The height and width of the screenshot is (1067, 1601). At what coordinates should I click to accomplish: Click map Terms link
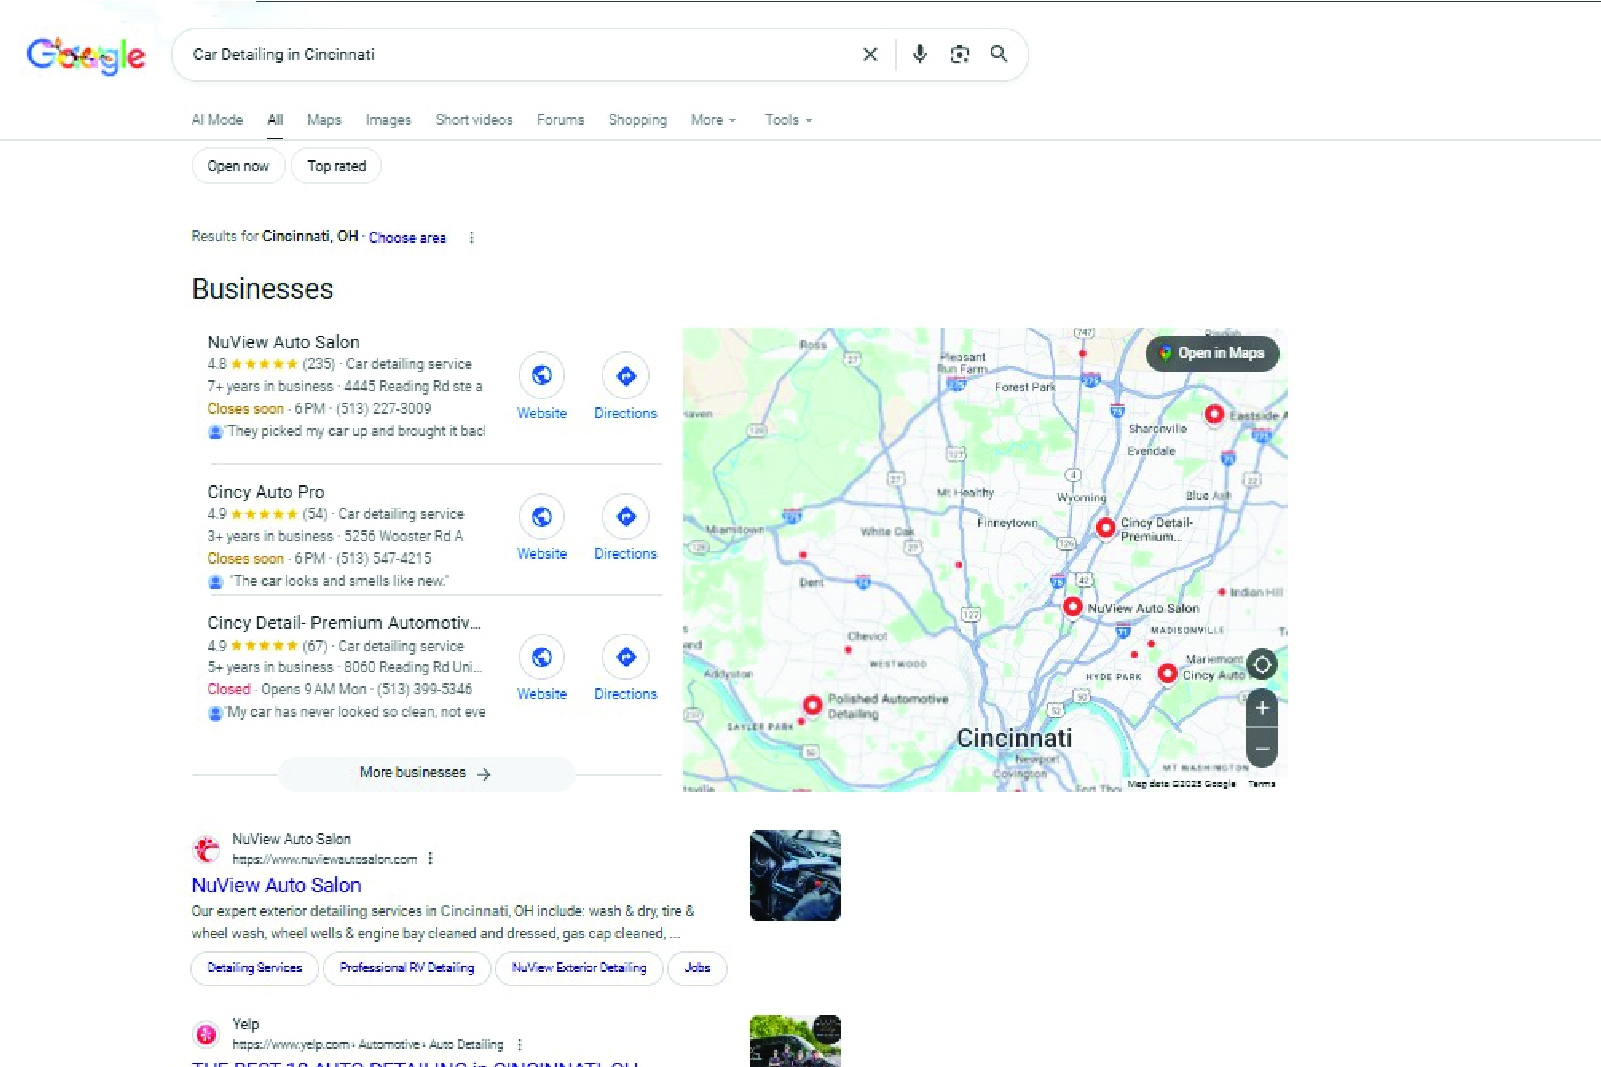1262,784
